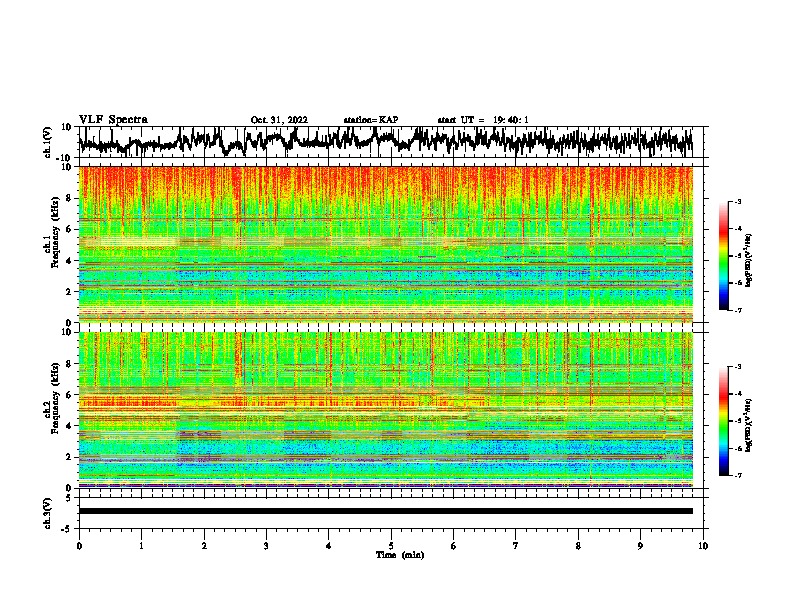
Task: Click the "8" tick on ch.1 frequency axis
Action: tap(70, 198)
